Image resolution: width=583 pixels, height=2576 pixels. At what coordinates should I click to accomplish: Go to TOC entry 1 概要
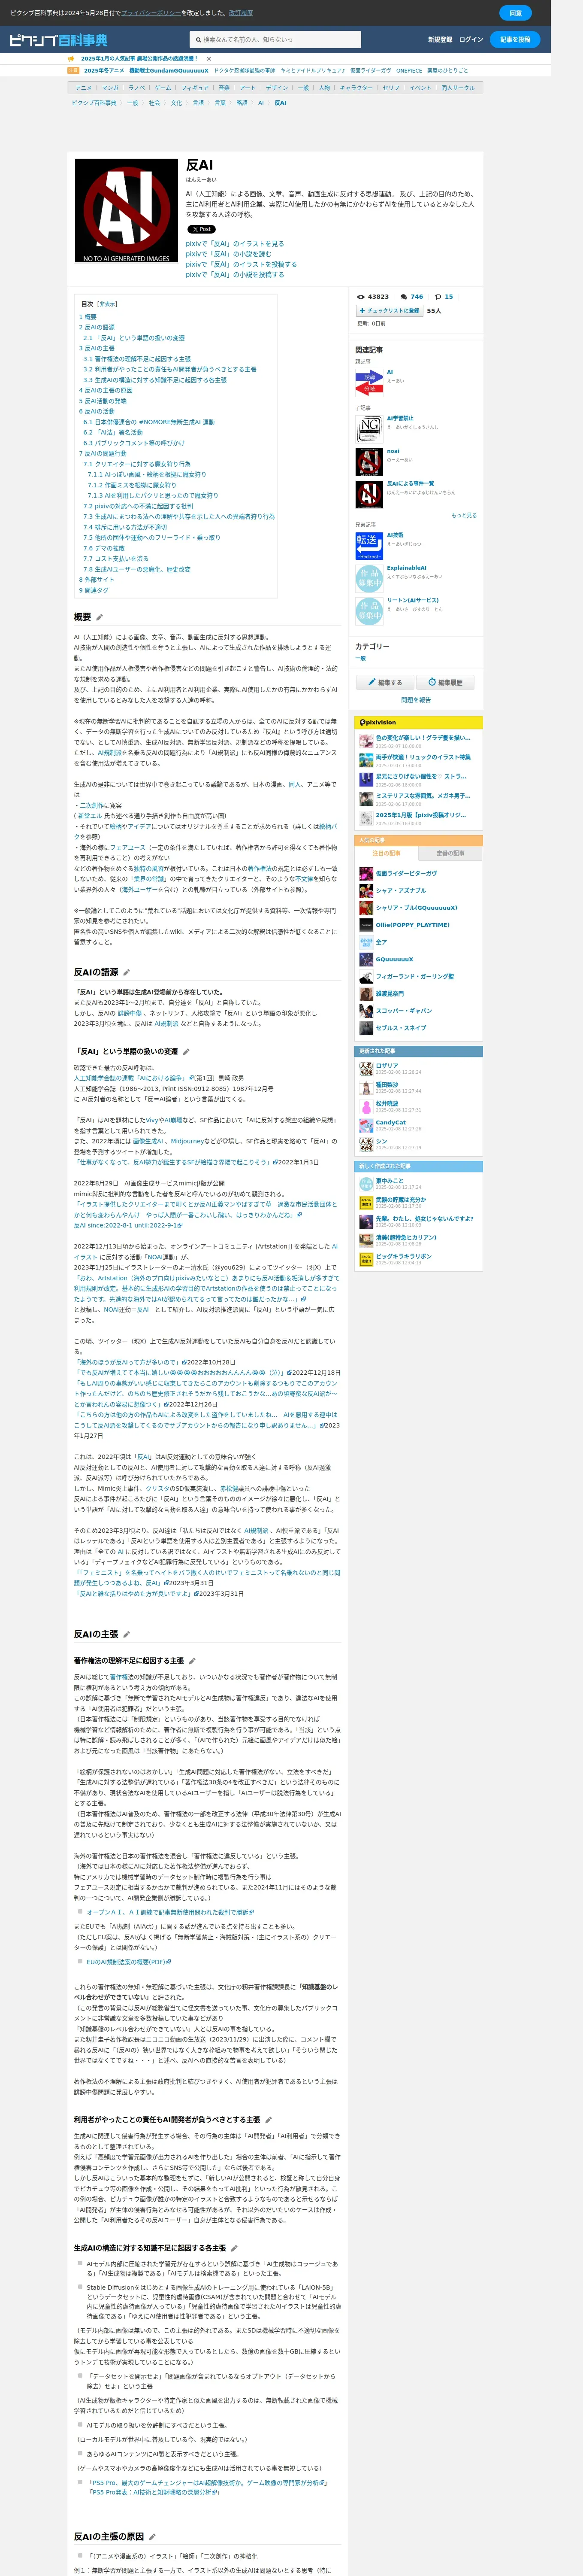coord(88,317)
